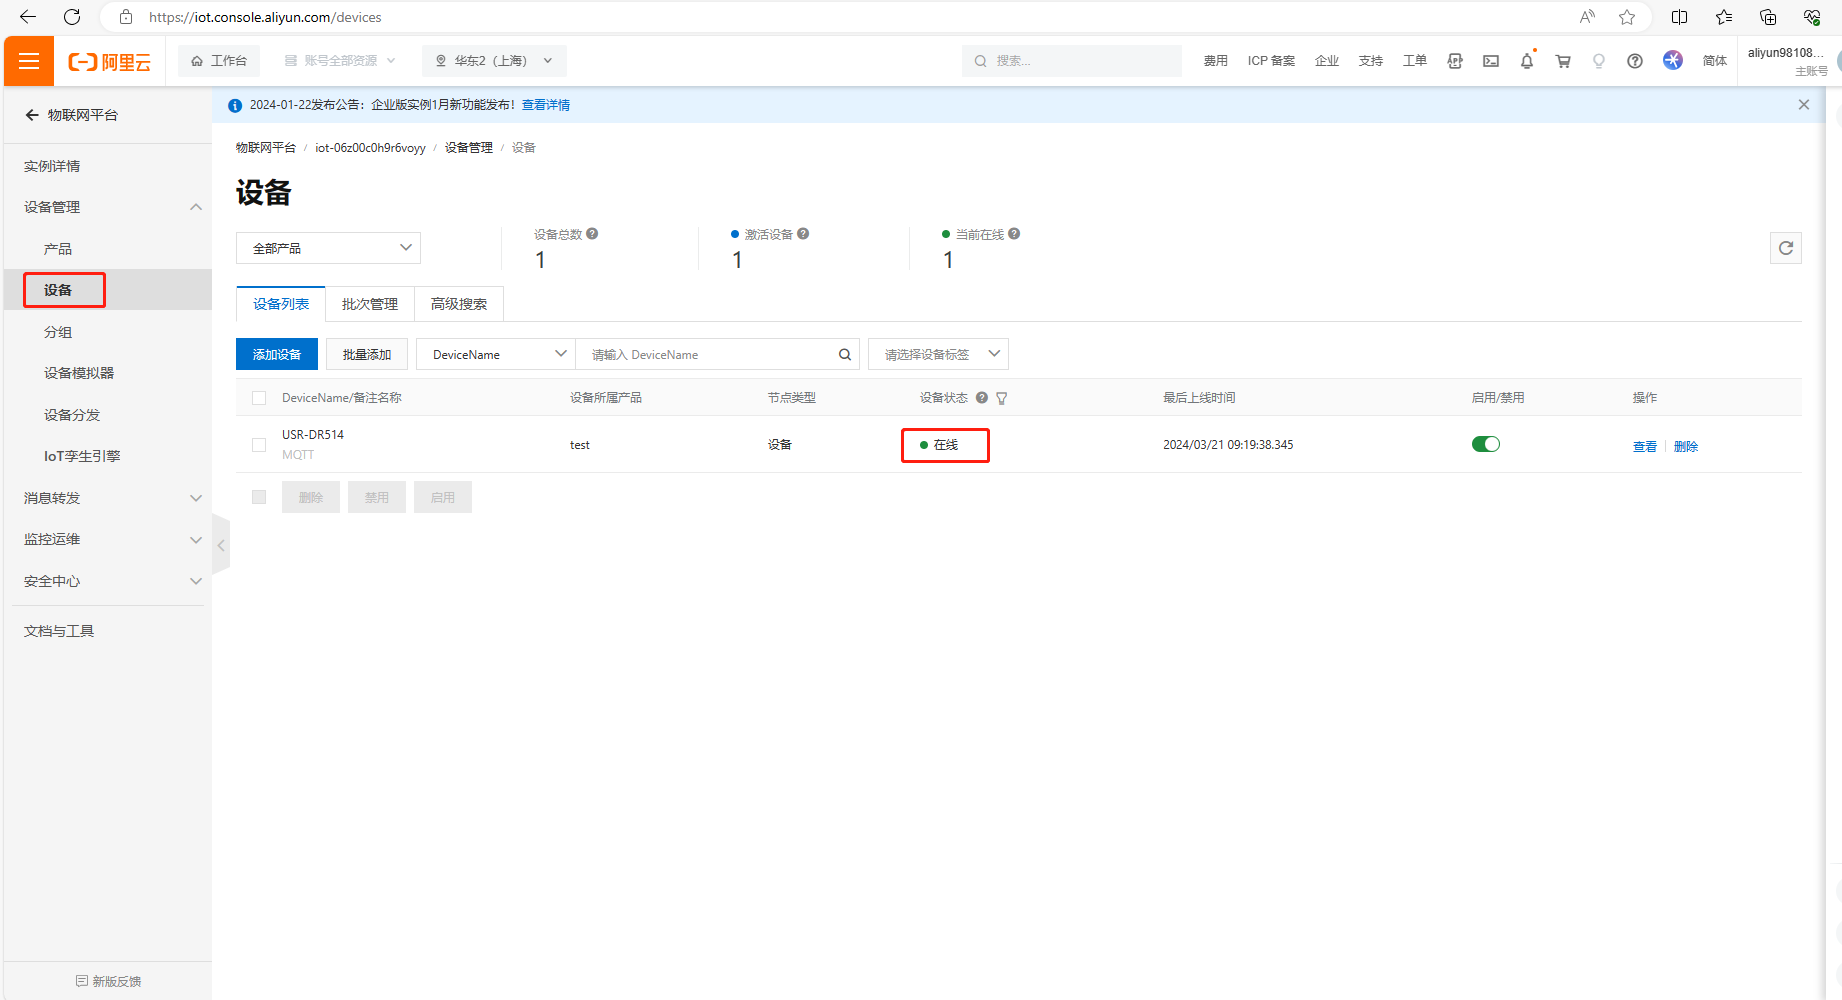Click the device status filter icon
The image size is (1842, 1000).
[x=1002, y=398]
